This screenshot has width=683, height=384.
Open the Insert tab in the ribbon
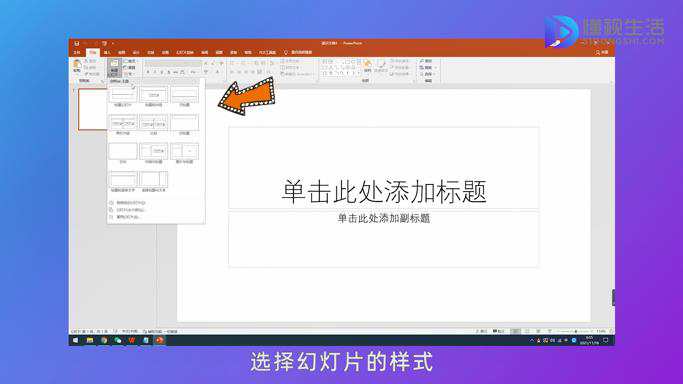point(107,53)
